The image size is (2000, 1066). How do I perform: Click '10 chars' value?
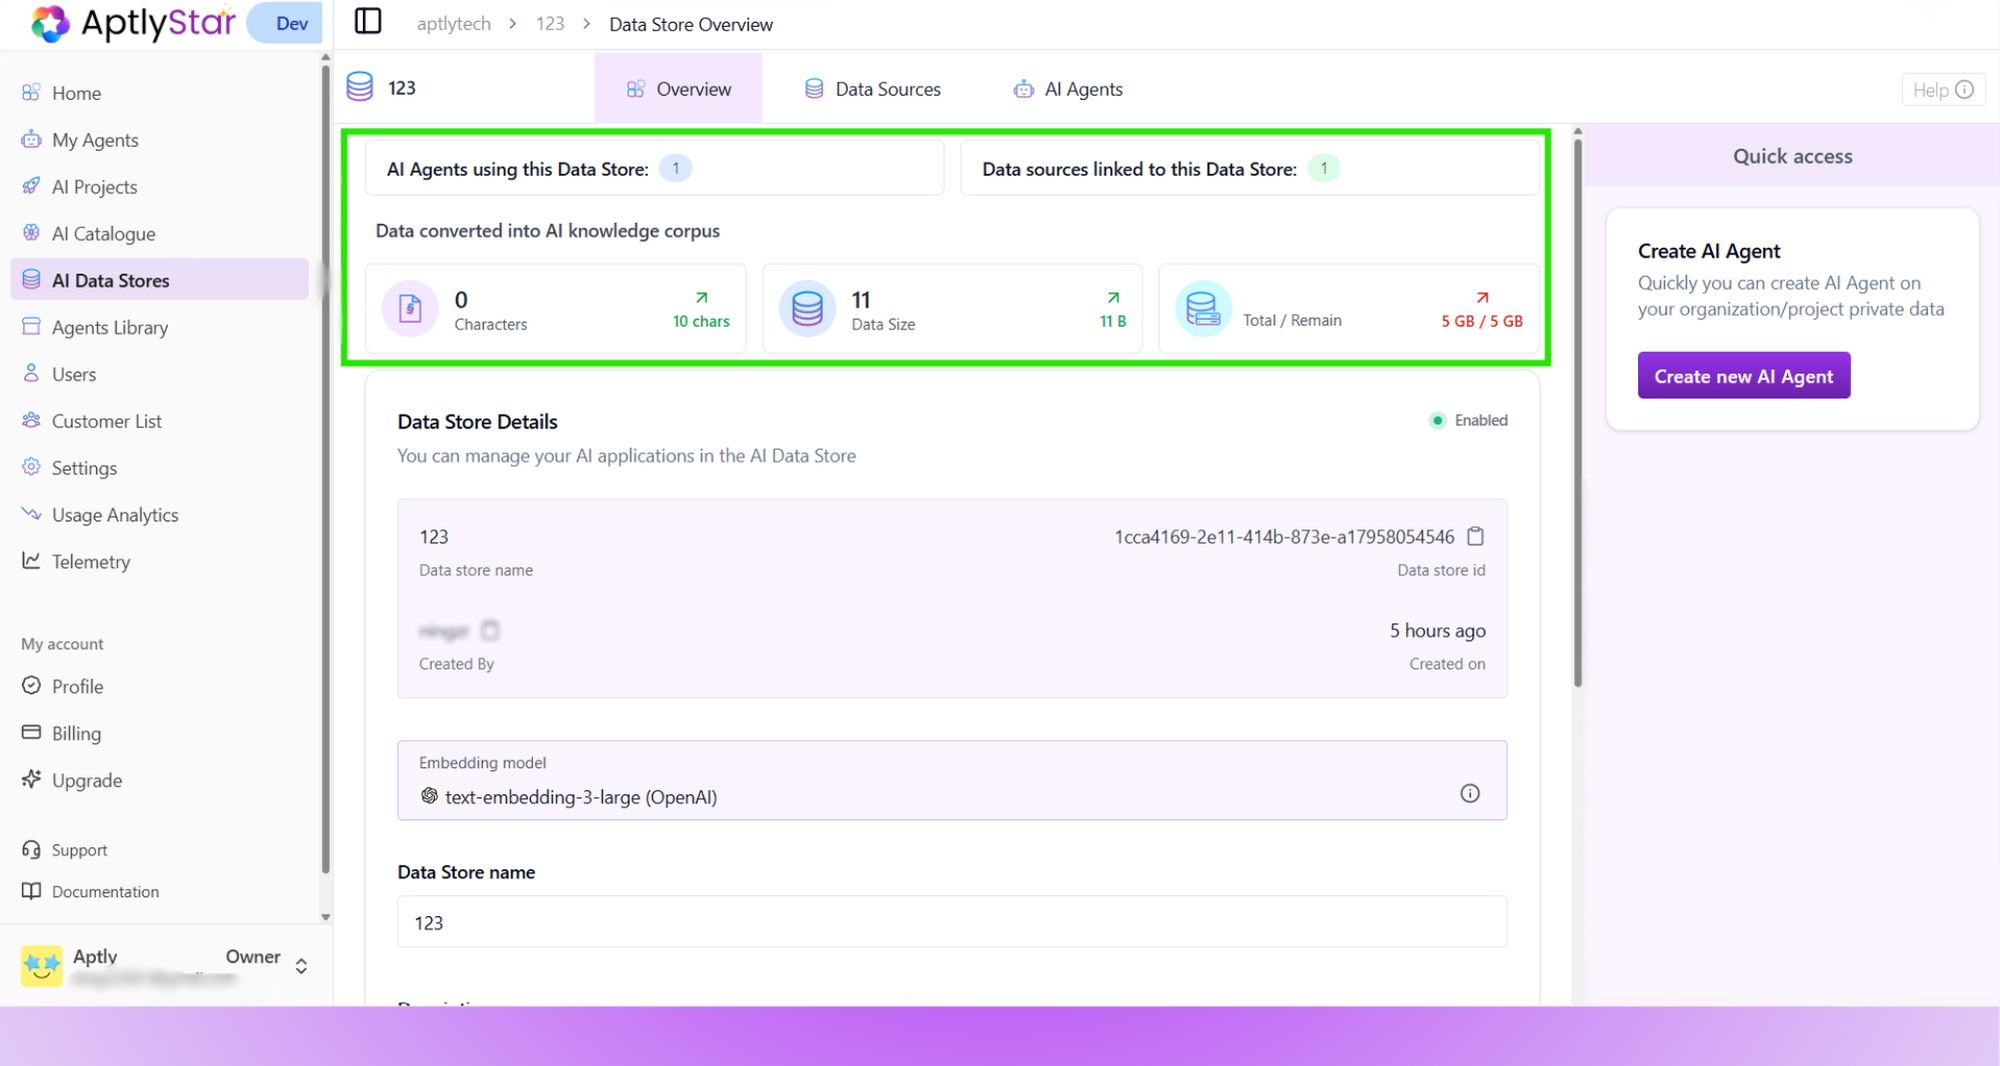click(x=701, y=321)
